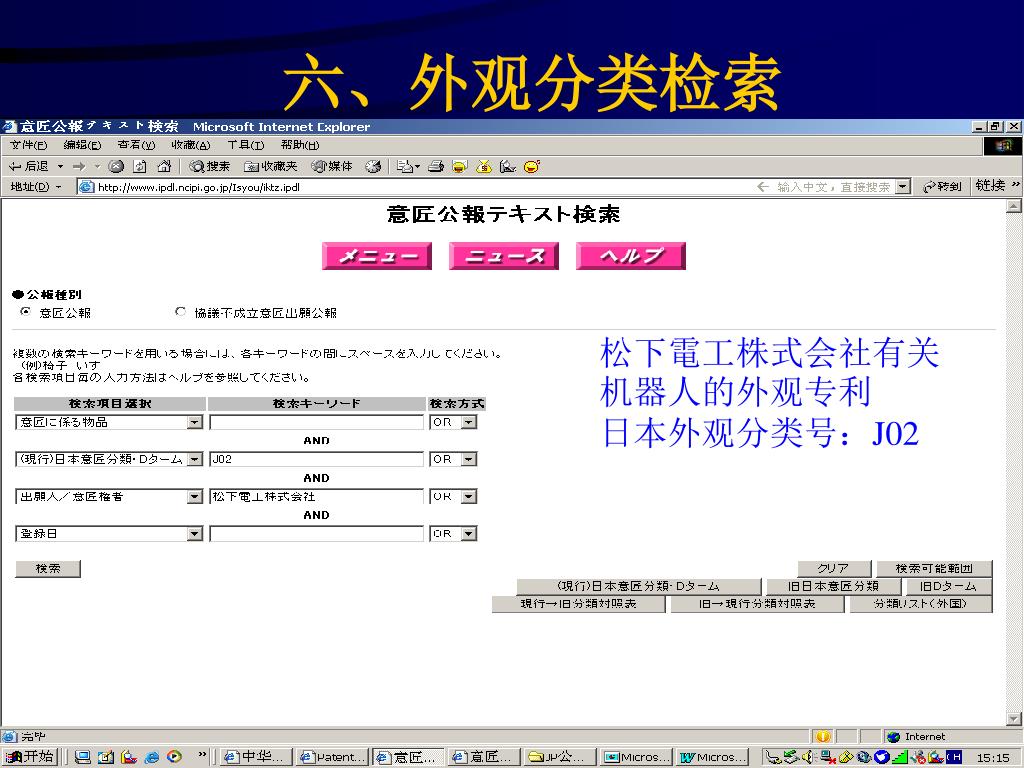
Task: Open the 查看(V) menu
Action: point(136,145)
